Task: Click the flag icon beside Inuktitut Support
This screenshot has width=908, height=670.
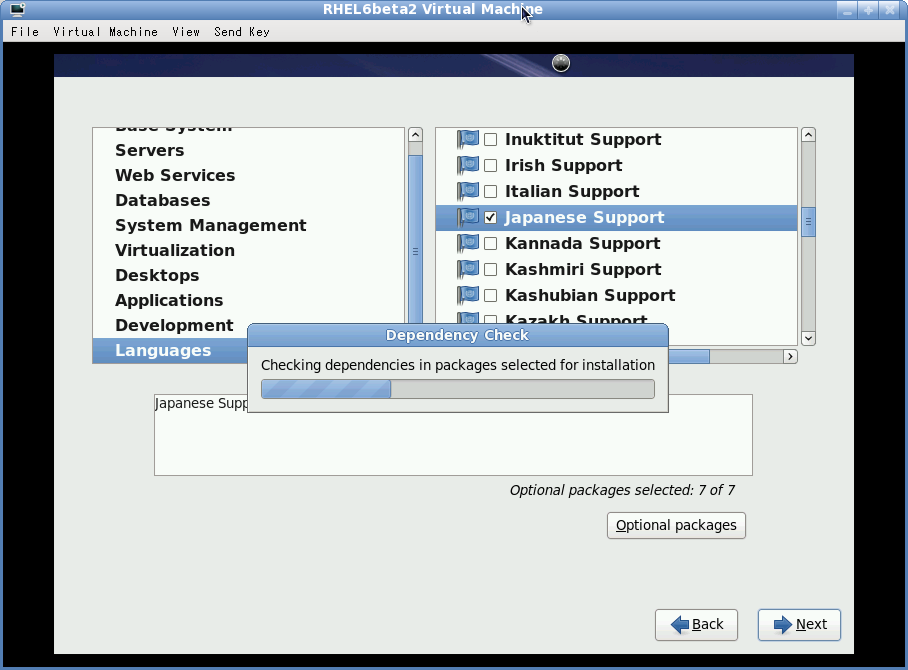Action: [x=468, y=140]
